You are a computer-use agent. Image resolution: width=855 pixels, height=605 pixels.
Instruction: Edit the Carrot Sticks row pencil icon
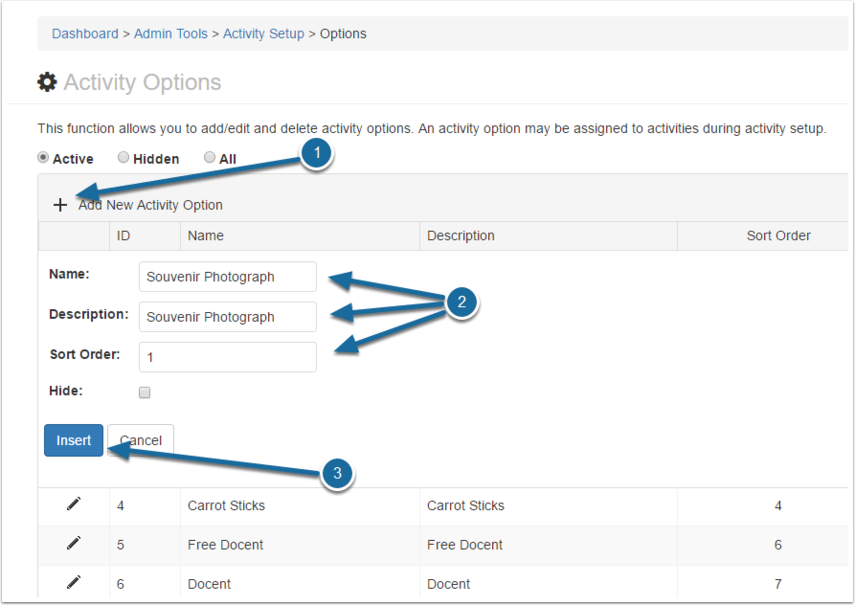coord(74,505)
